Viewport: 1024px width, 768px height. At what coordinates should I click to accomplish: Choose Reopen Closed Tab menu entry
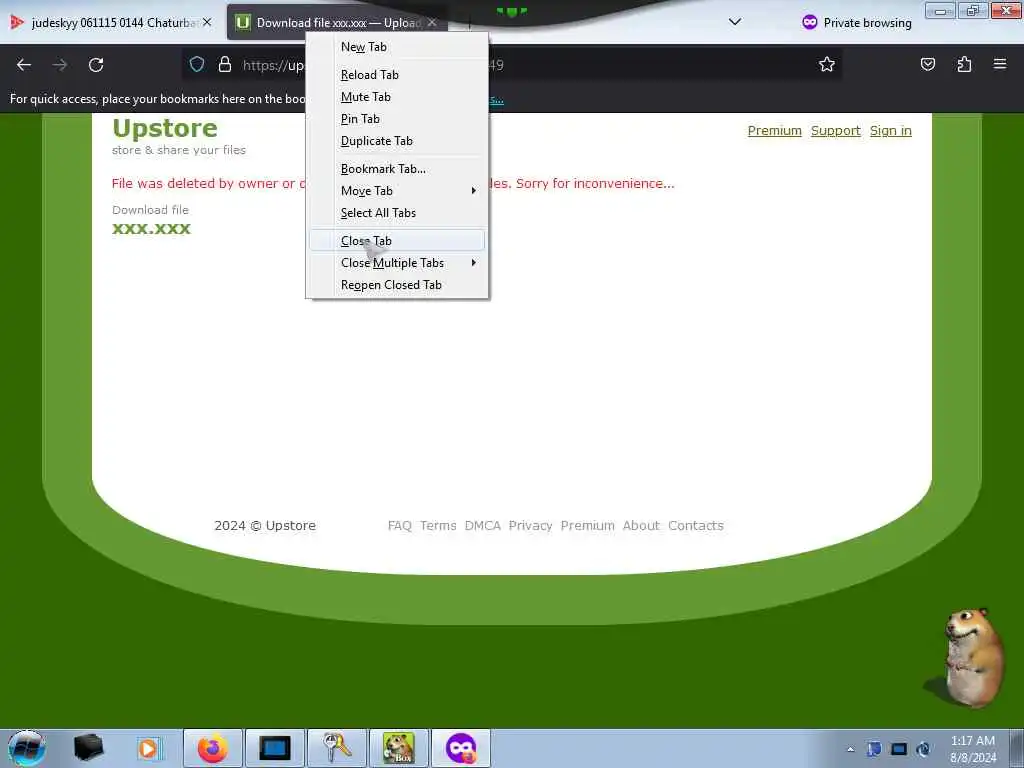coord(397,285)
